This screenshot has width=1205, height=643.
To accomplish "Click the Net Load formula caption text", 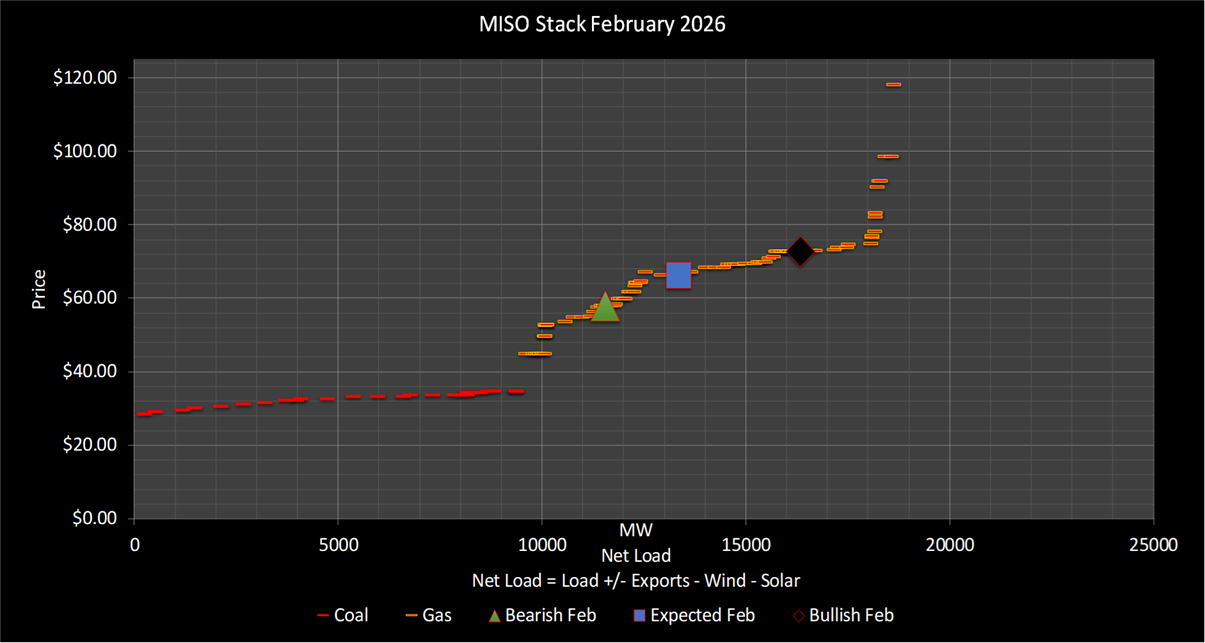I will (636, 580).
